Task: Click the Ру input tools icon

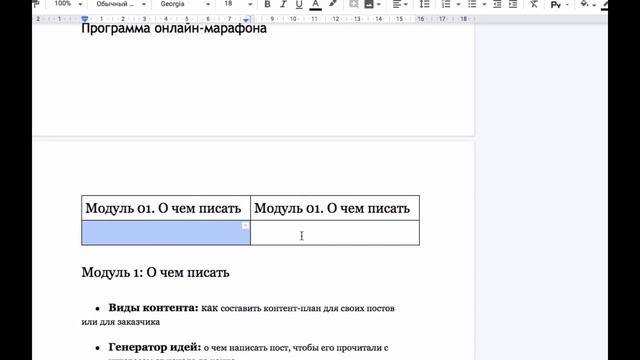Action: [556, 4]
